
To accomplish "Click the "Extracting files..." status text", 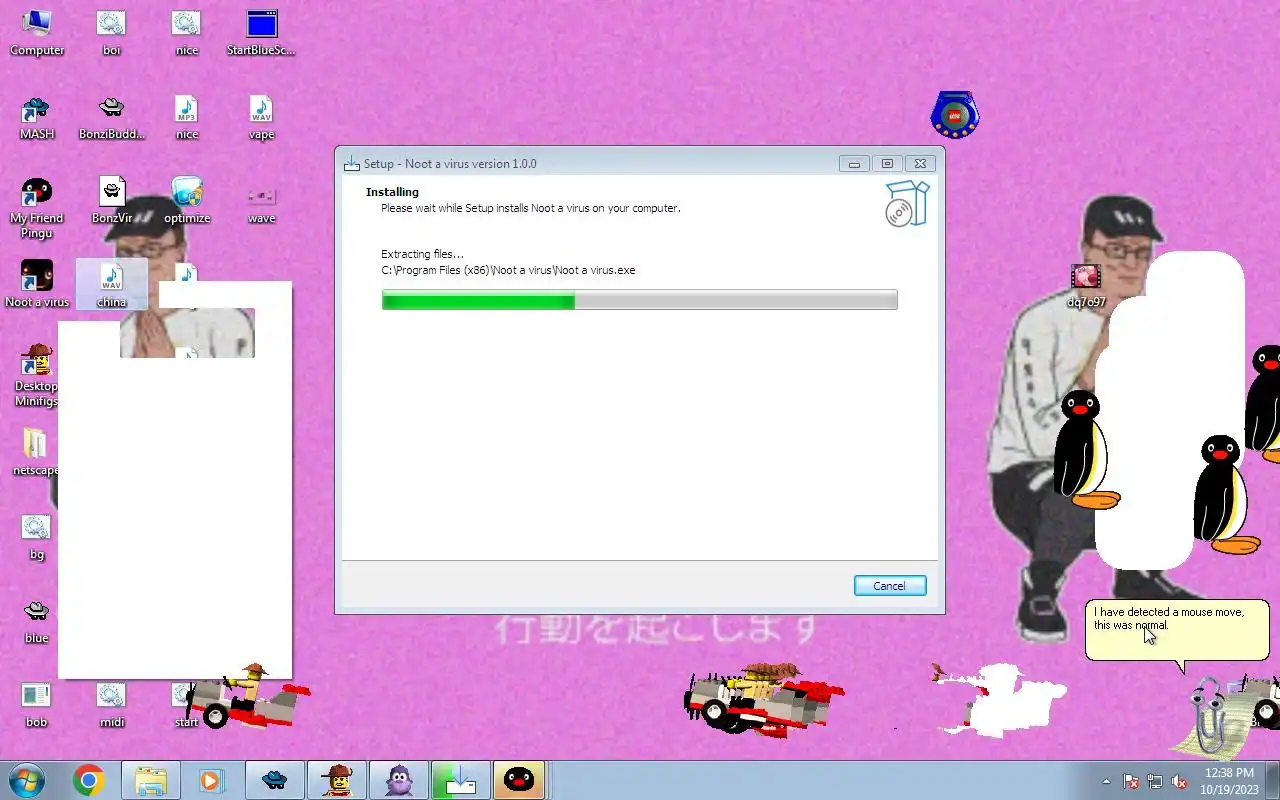I will pyautogui.click(x=422, y=254).
